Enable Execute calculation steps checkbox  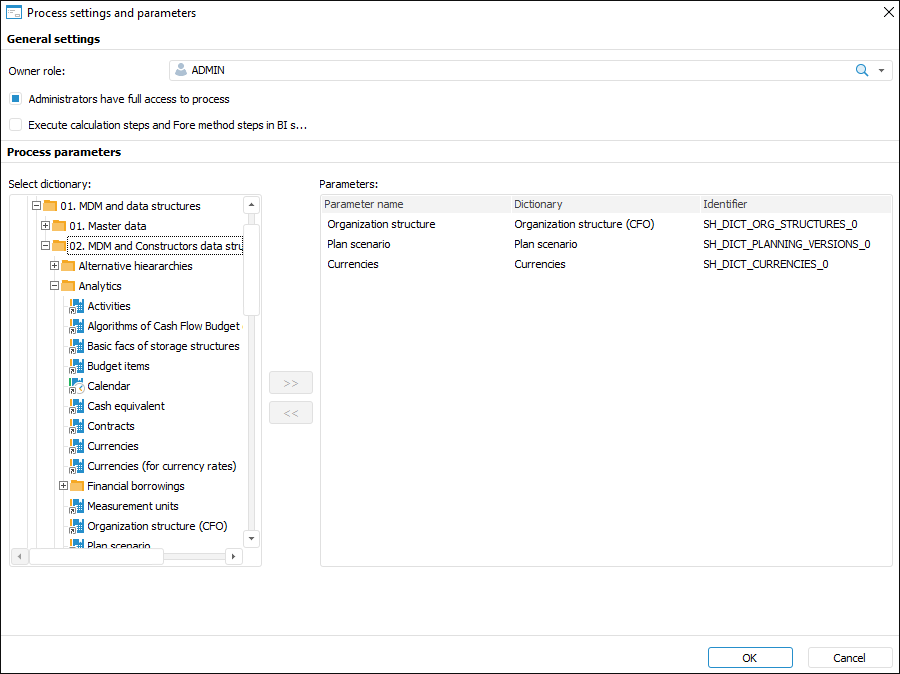tap(15, 125)
